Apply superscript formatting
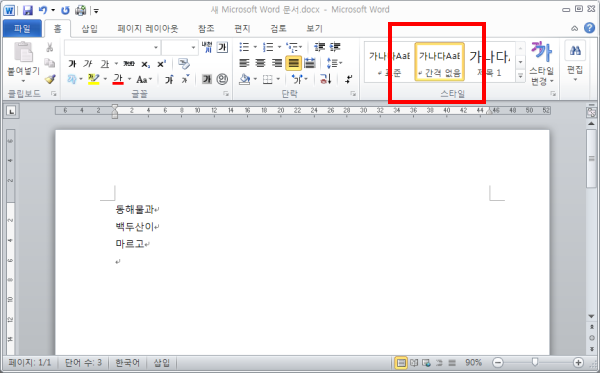Image resolution: width=600 pixels, height=373 pixels. click(x=161, y=64)
